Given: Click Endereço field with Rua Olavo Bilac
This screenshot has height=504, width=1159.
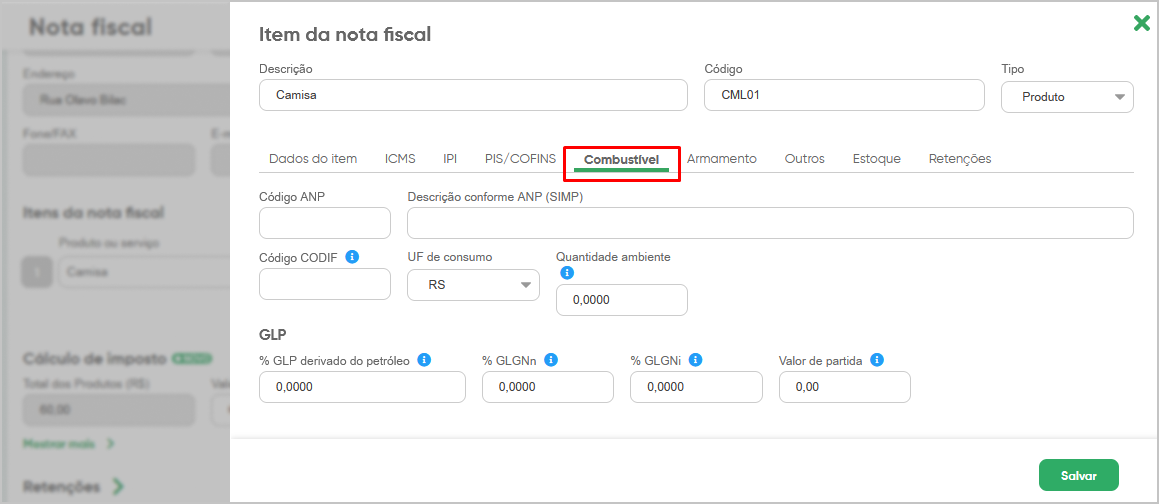Looking at the screenshot, I should 126,100.
